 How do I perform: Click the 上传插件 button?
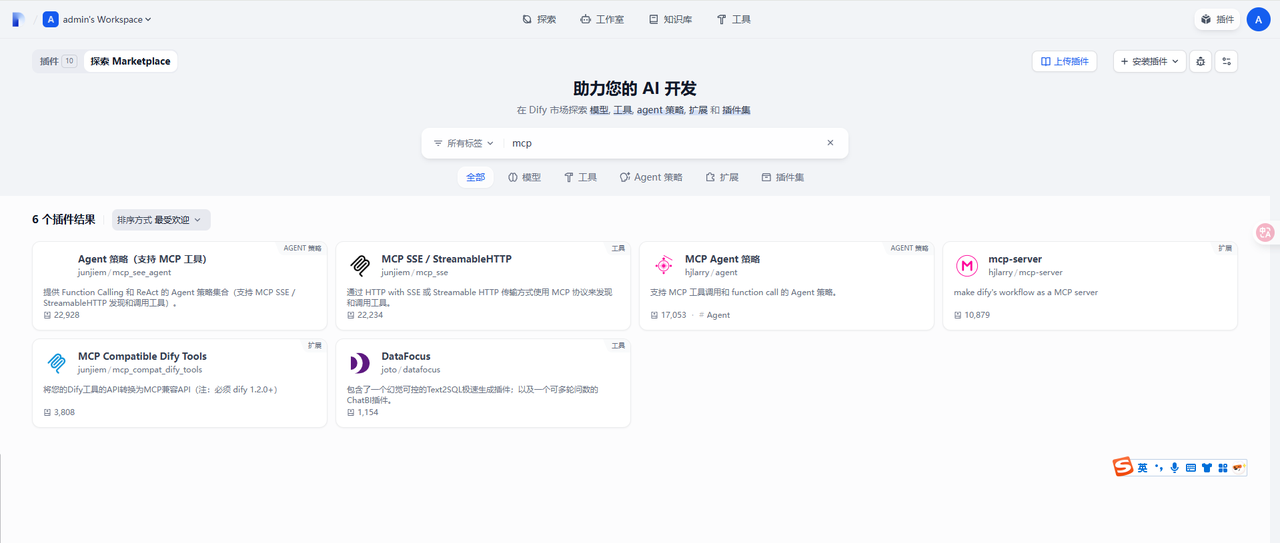(1064, 61)
